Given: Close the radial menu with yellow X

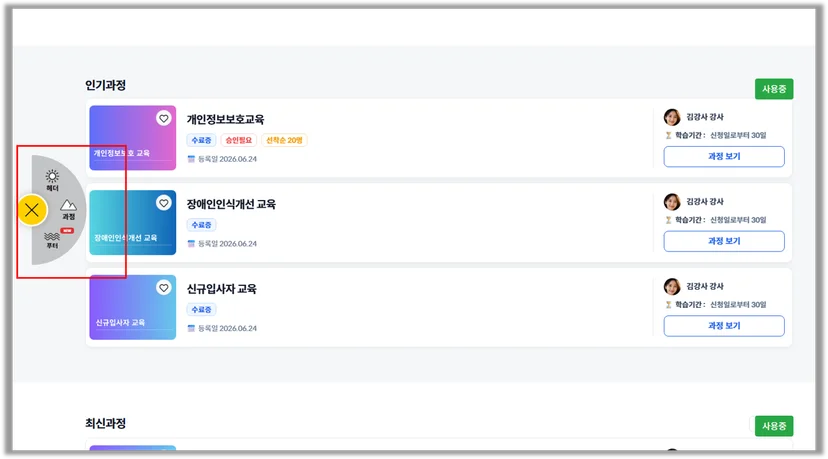Looking at the screenshot, I should pyautogui.click(x=32, y=210).
